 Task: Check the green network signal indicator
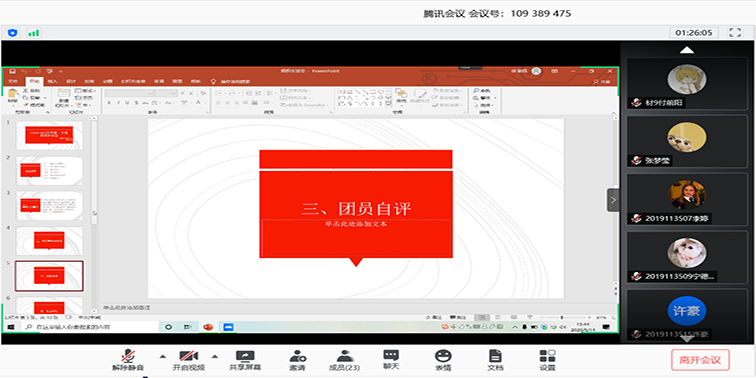click(33, 33)
